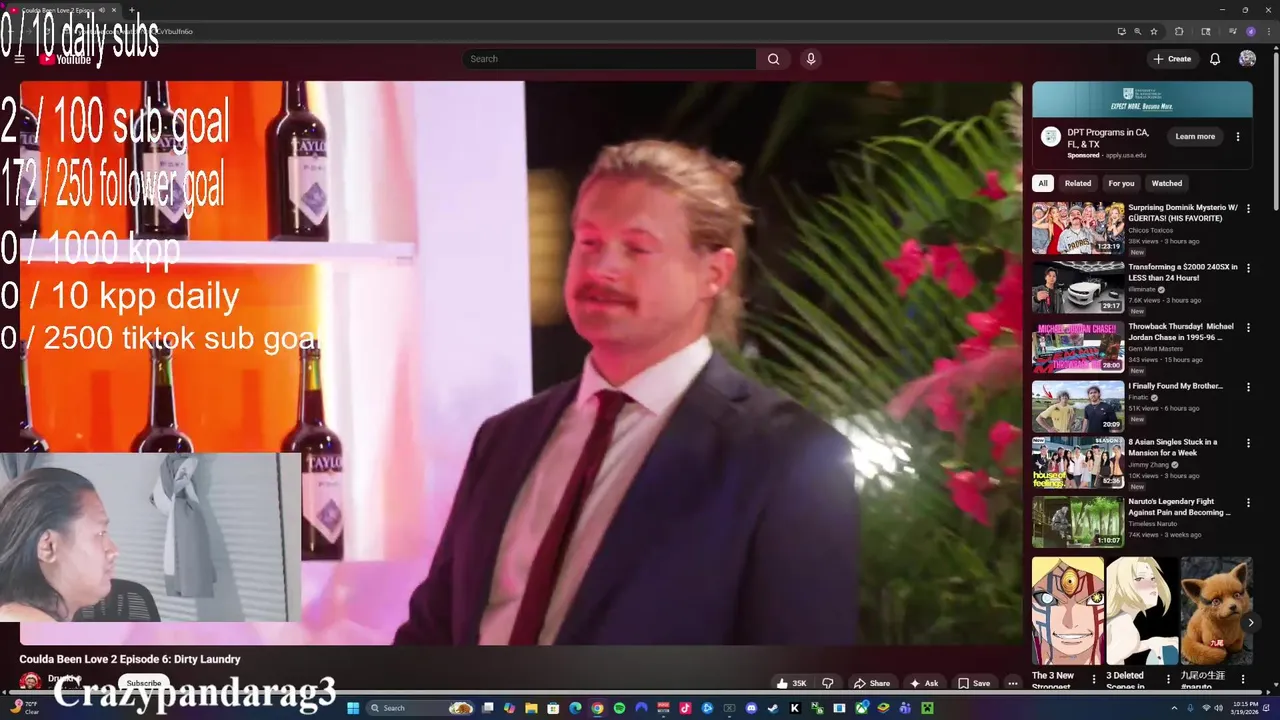Open Chrome from the taskbar
Screen dimensions: 1280x720
pos(597,708)
